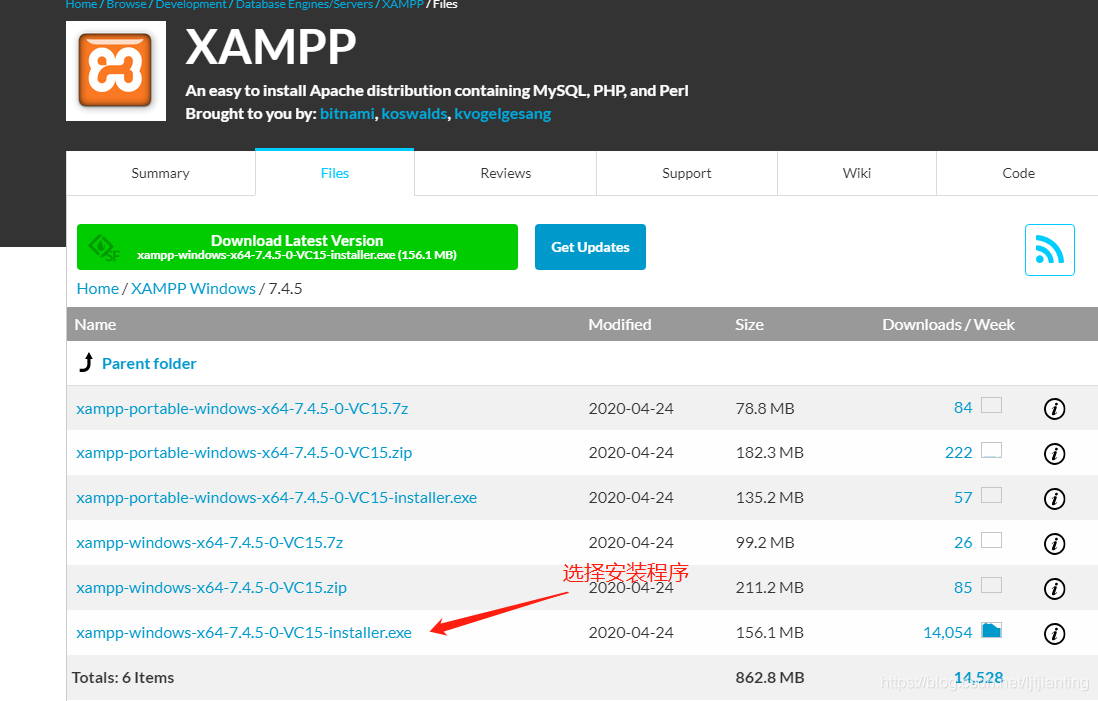The height and width of the screenshot is (701, 1098).
Task: Open the kvogelgesang author link
Action: (502, 113)
